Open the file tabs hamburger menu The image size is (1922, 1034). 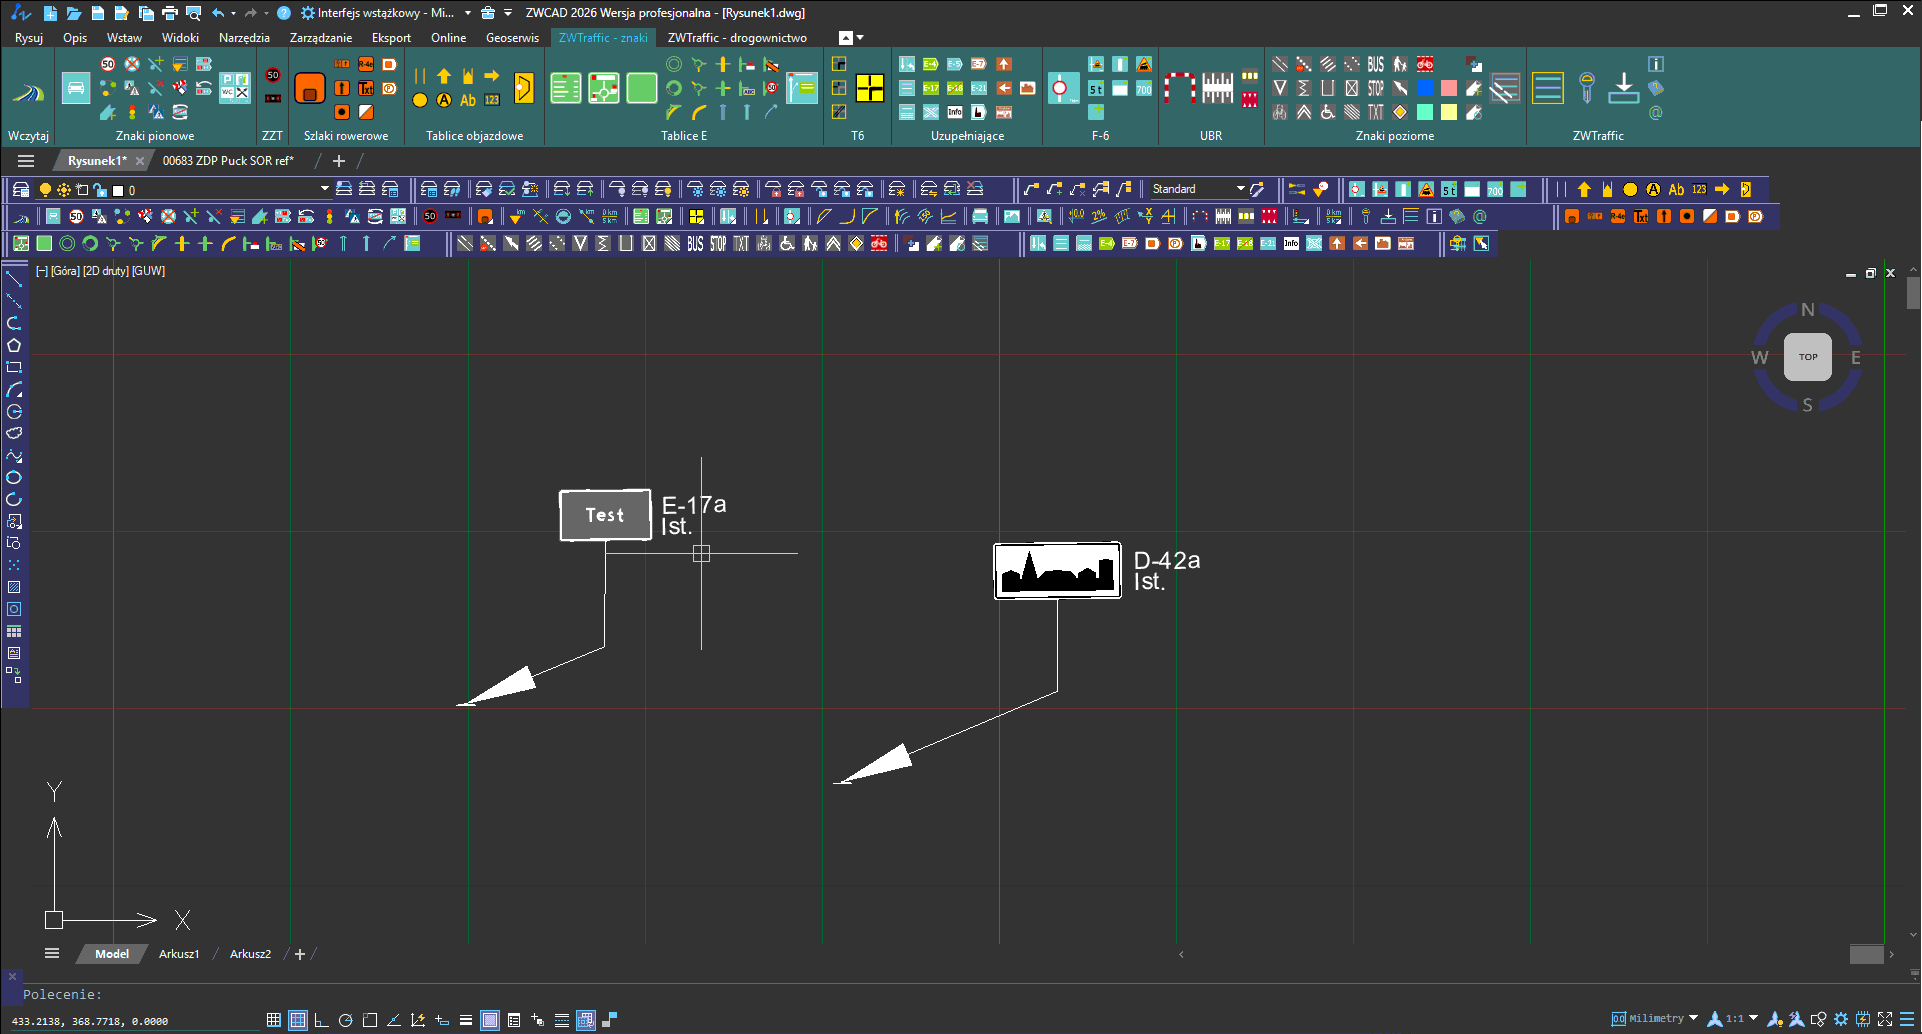(26, 161)
